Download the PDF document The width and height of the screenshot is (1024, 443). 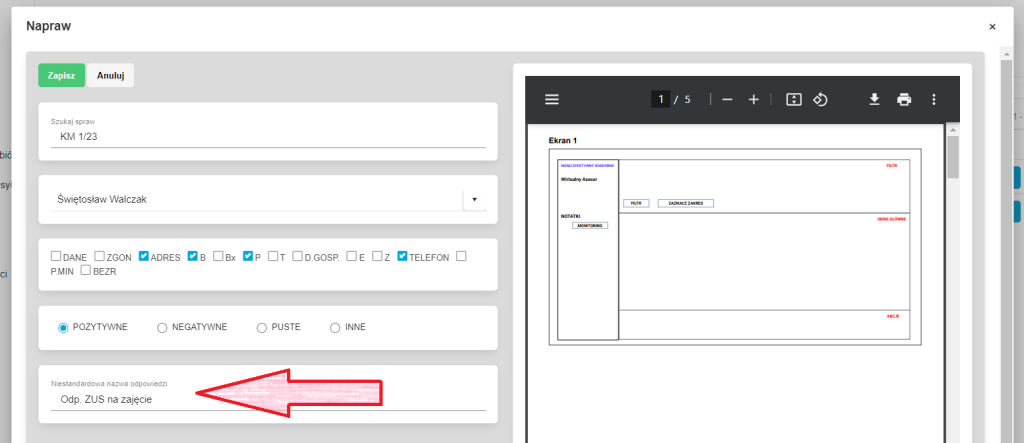(874, 99)
